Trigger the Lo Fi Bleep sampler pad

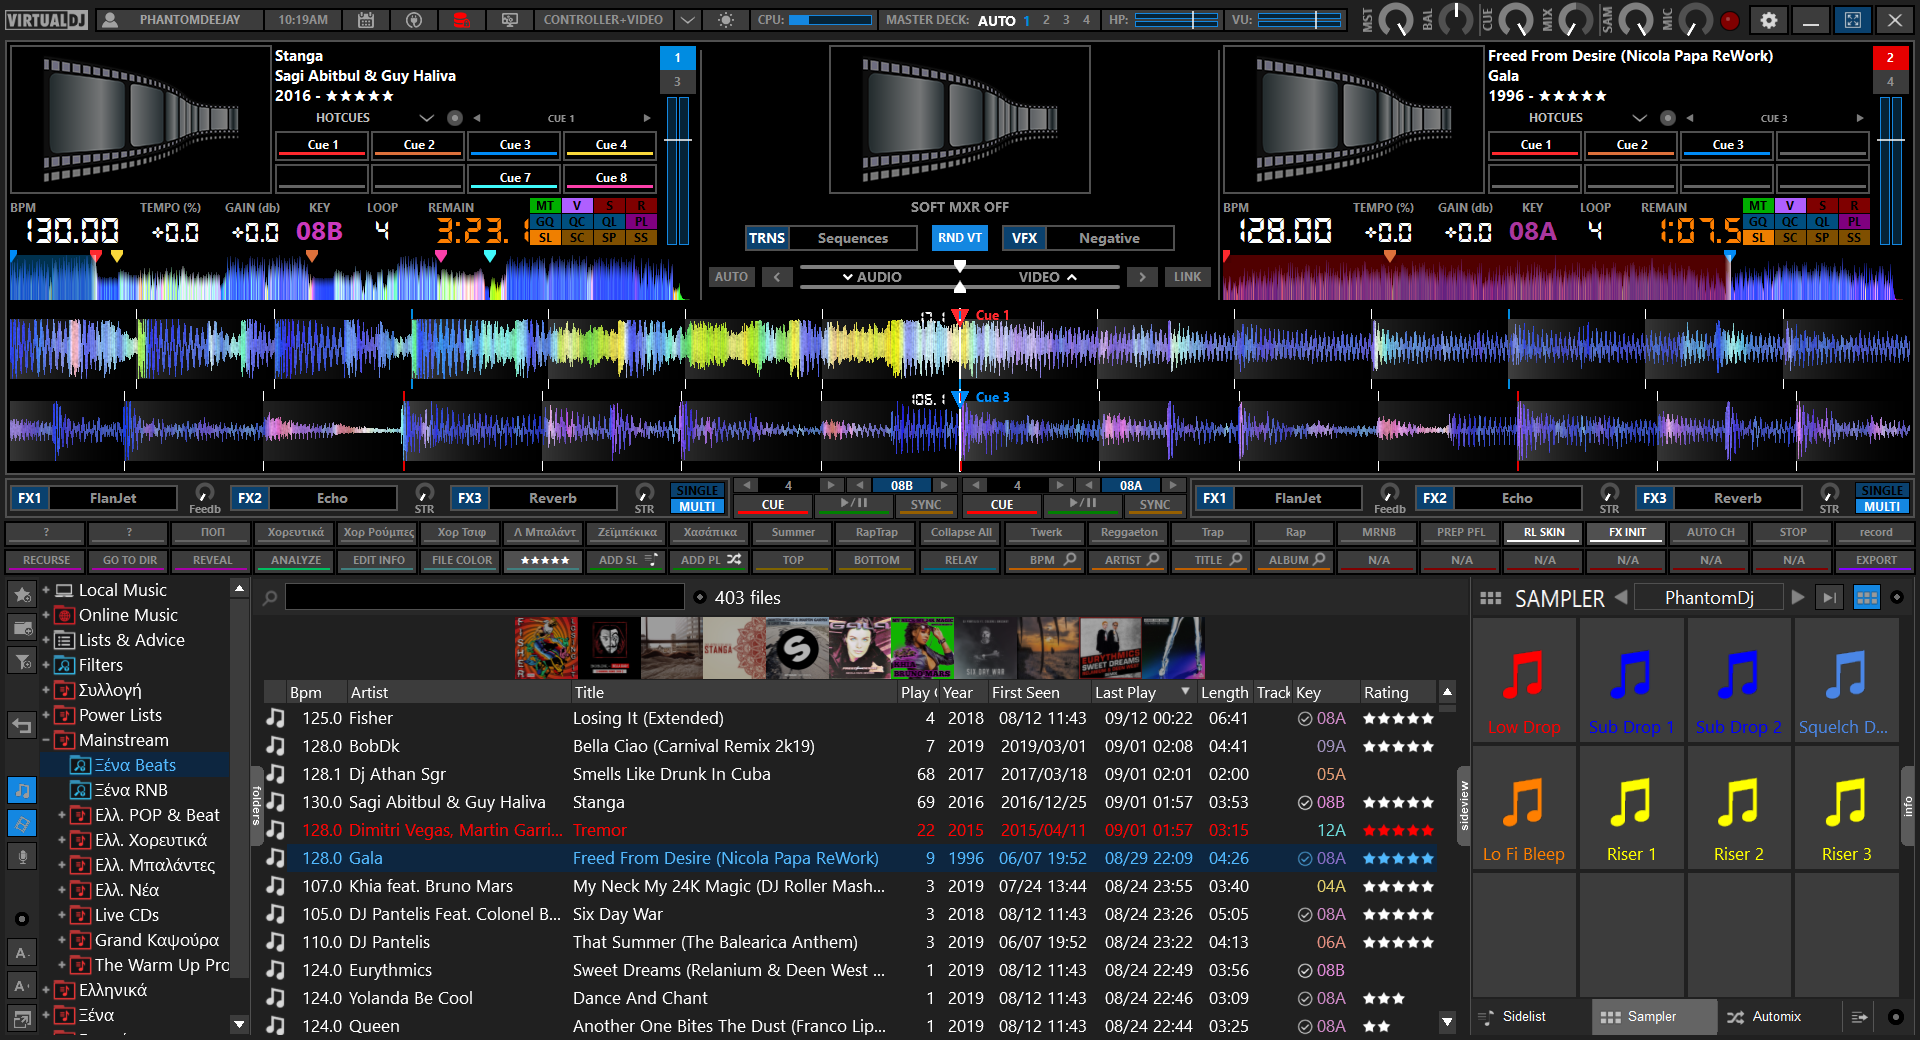click(1523, 808)
